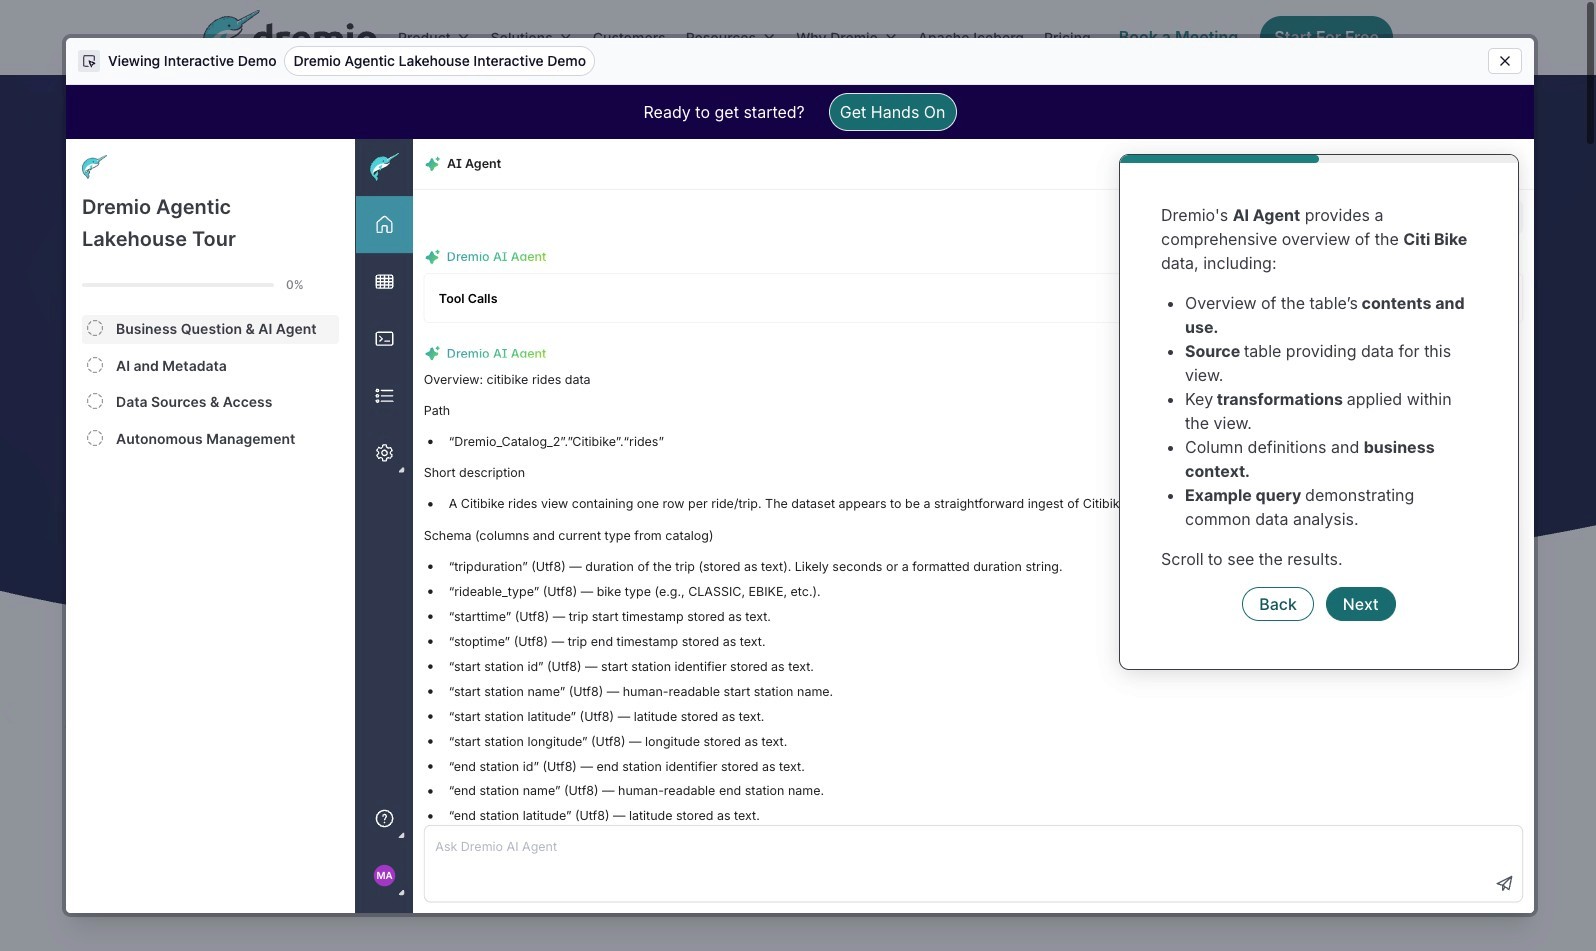This screenshot has height=951, width=1596.
Task: Click the tour progress bar at 0%
Action: tap(178, 285)
